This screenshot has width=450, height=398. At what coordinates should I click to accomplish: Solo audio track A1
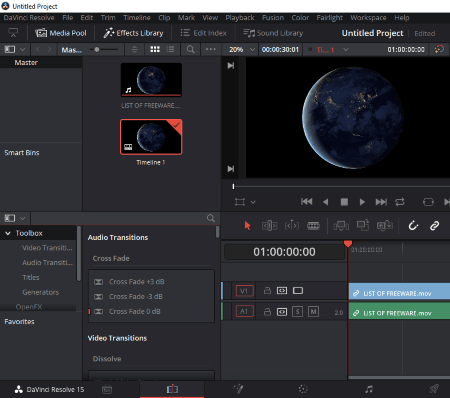point(297,312)
